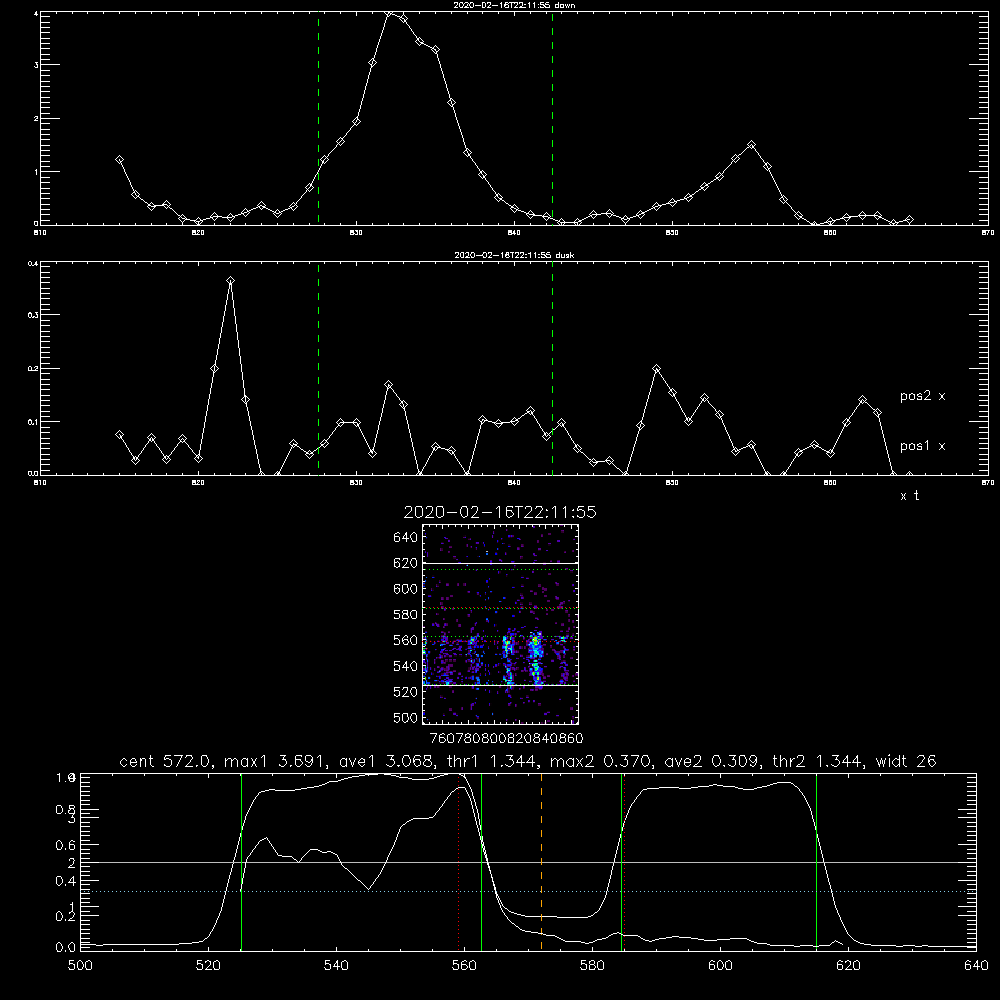
Task: Click the green vertical line at 615 in bottom plot
Action: [816, 861]
